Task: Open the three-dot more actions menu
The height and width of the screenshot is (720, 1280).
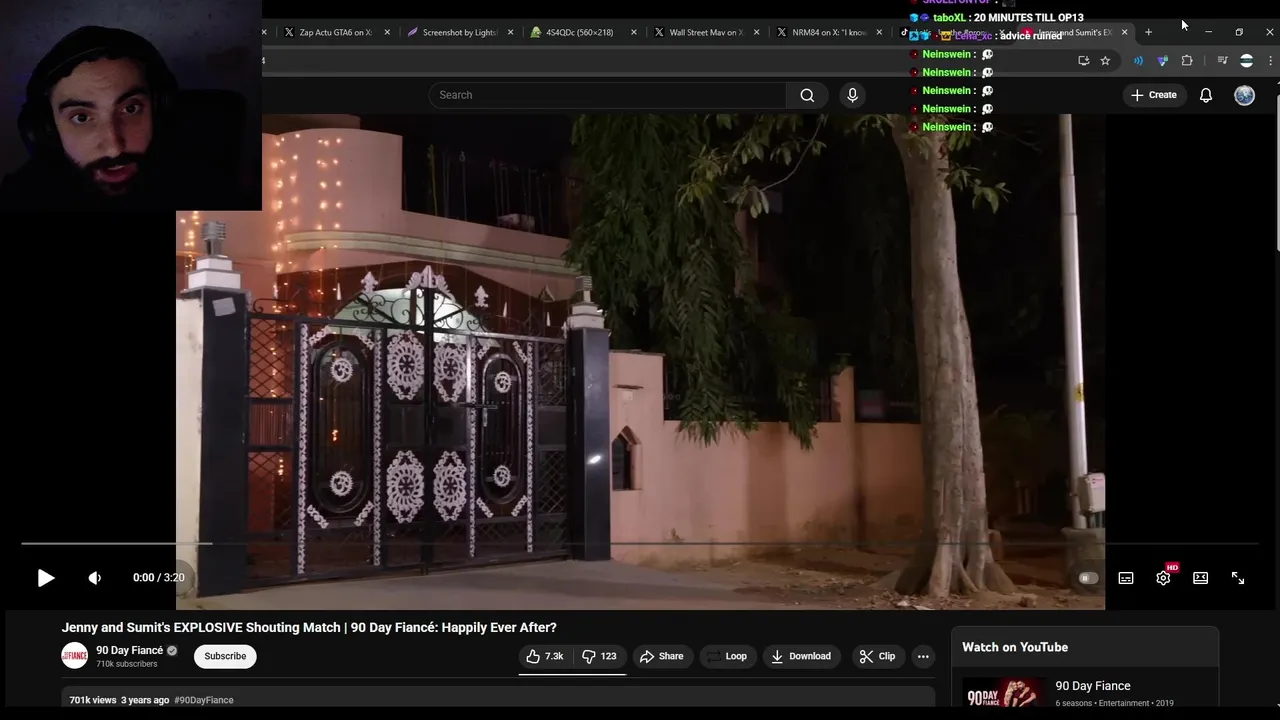Action: (923, 656)
